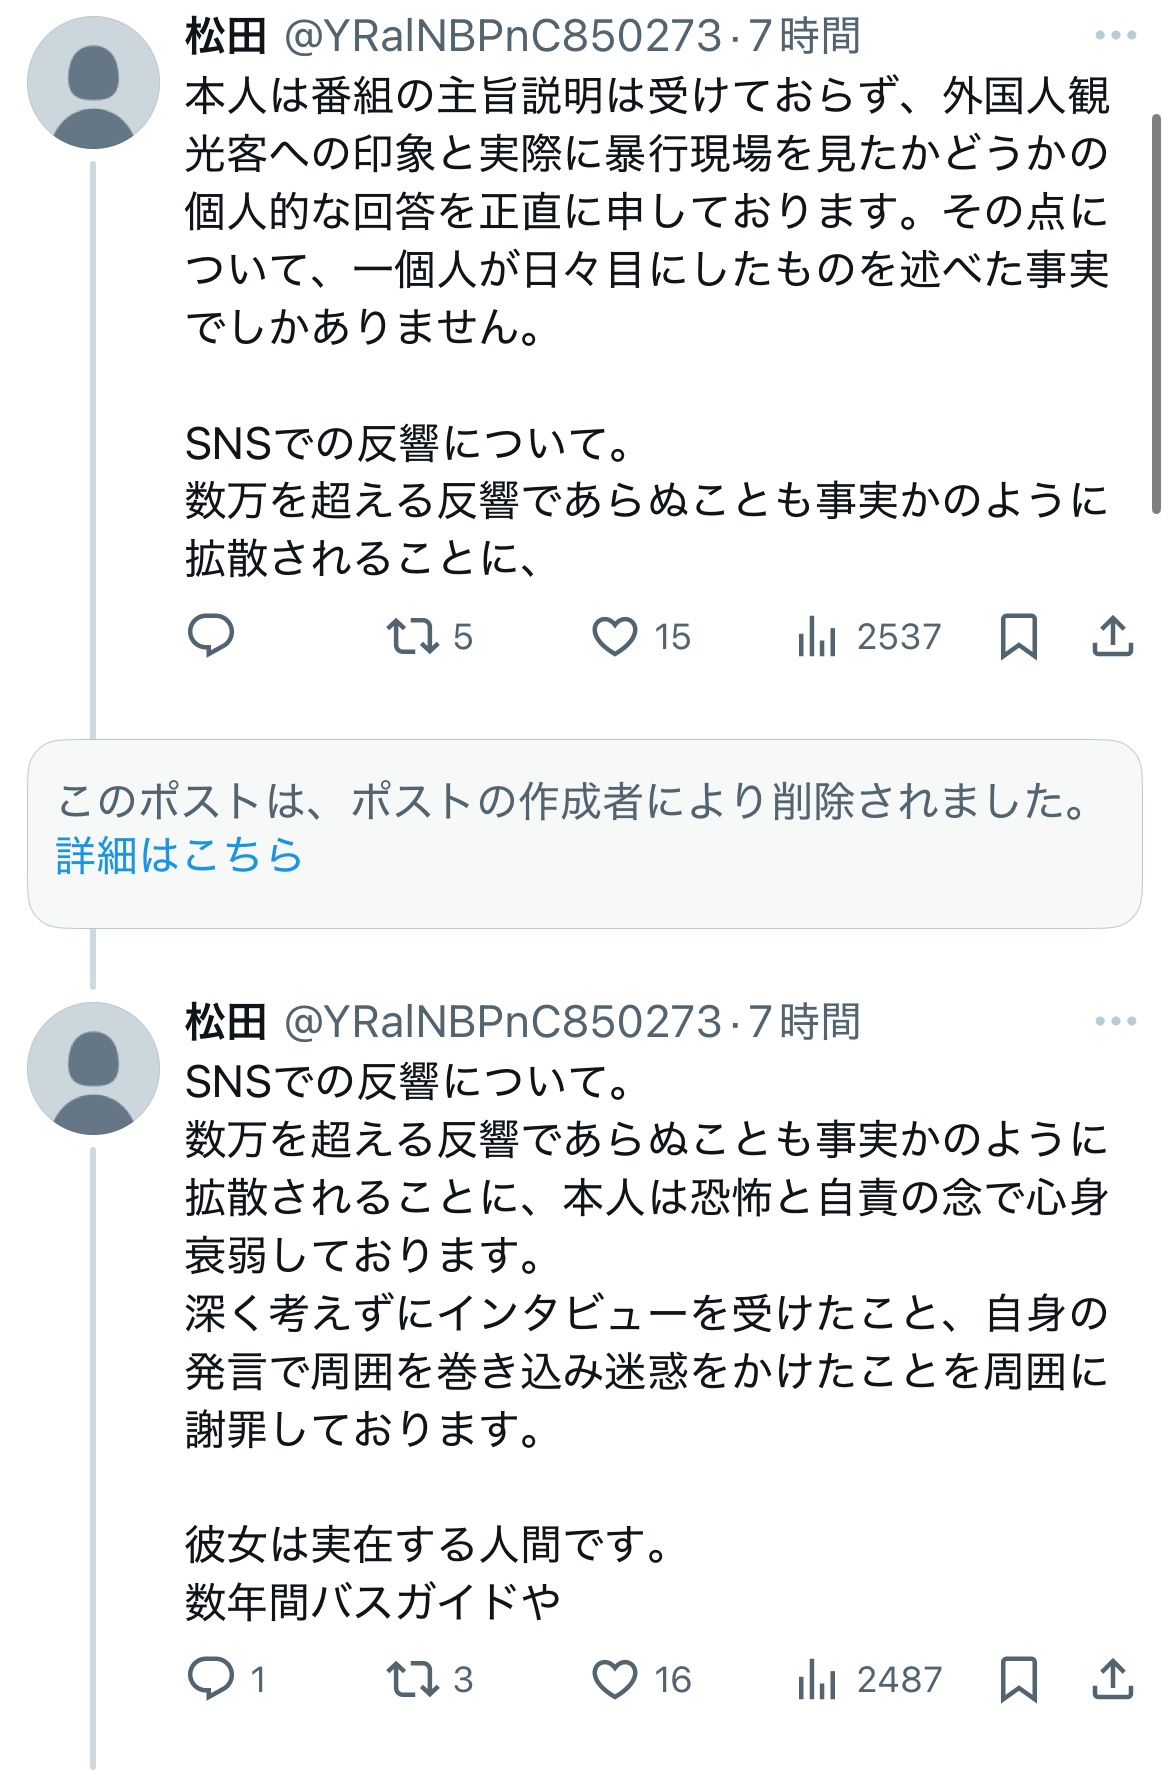Bookmark the first 松田 post
The image size is (1170, 1776).
1018,636
